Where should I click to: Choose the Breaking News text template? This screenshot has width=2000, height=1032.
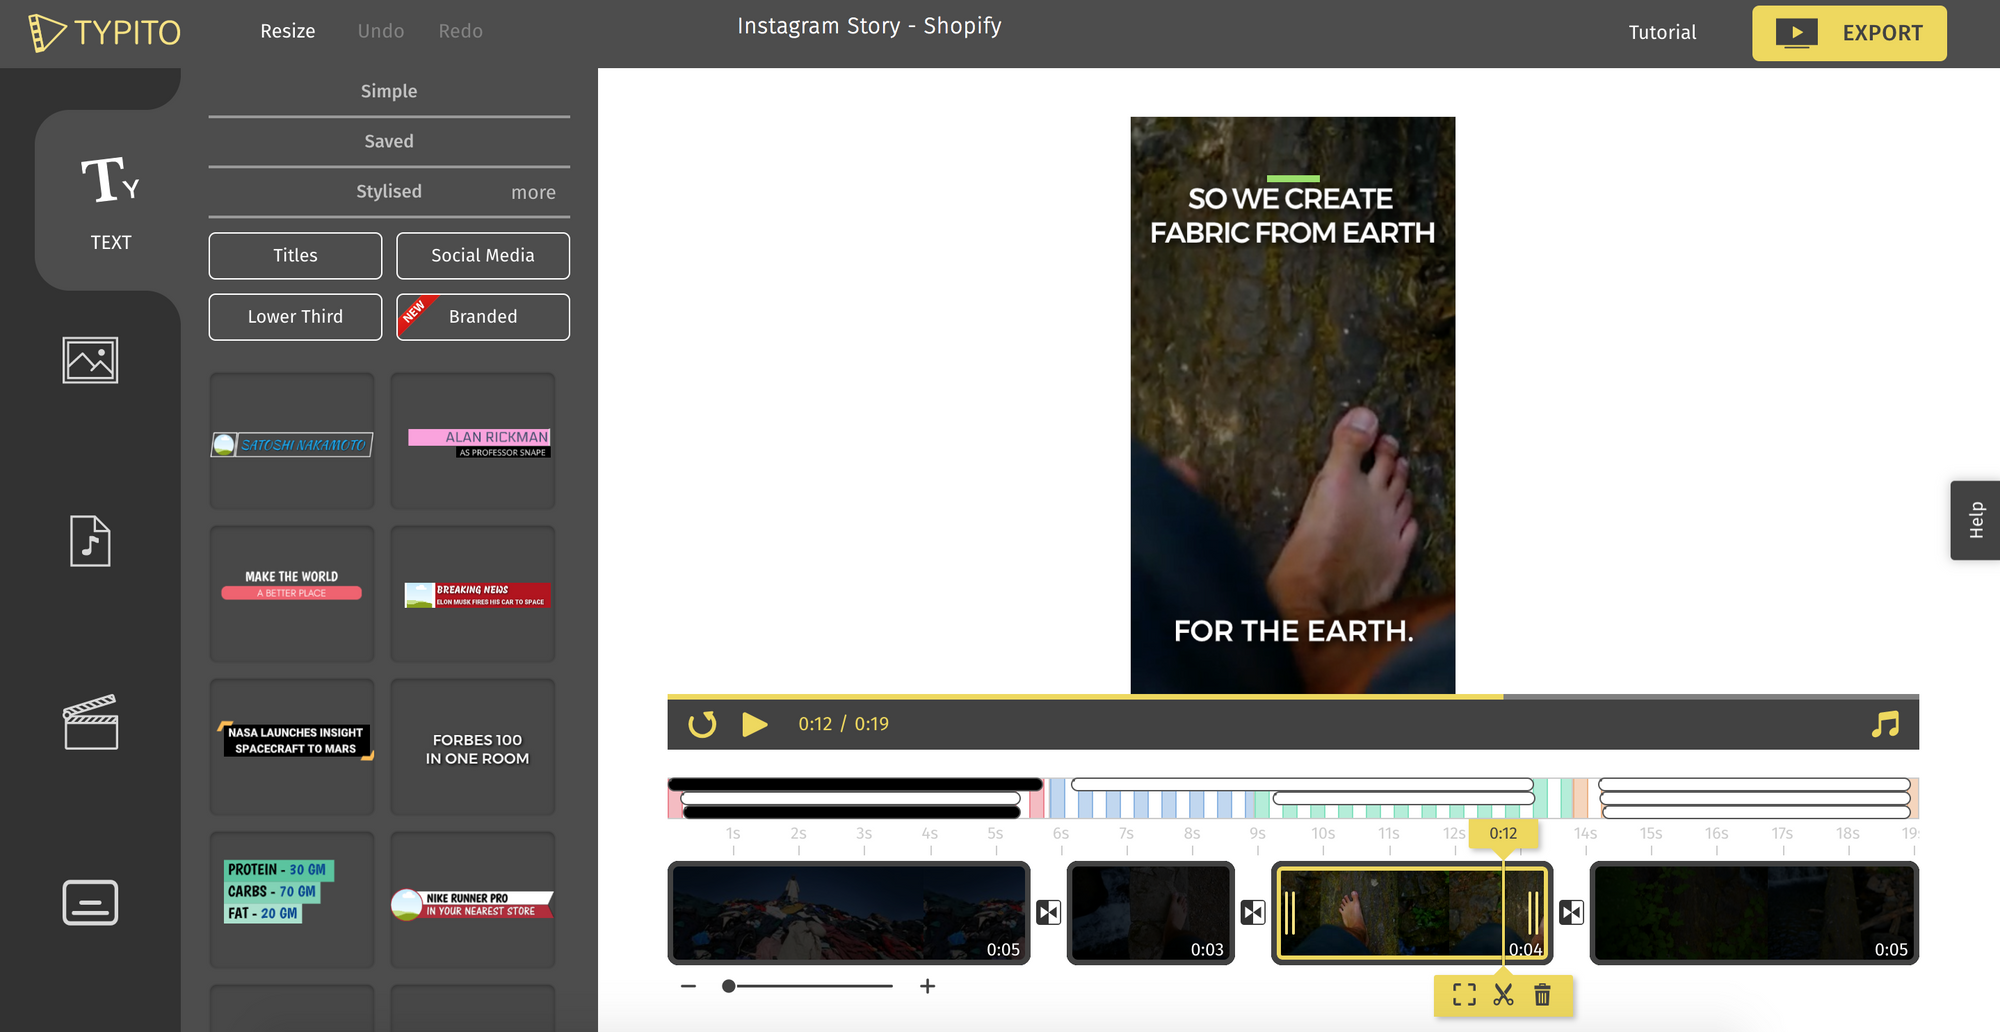pyautogui.click(x=473, y=594)
